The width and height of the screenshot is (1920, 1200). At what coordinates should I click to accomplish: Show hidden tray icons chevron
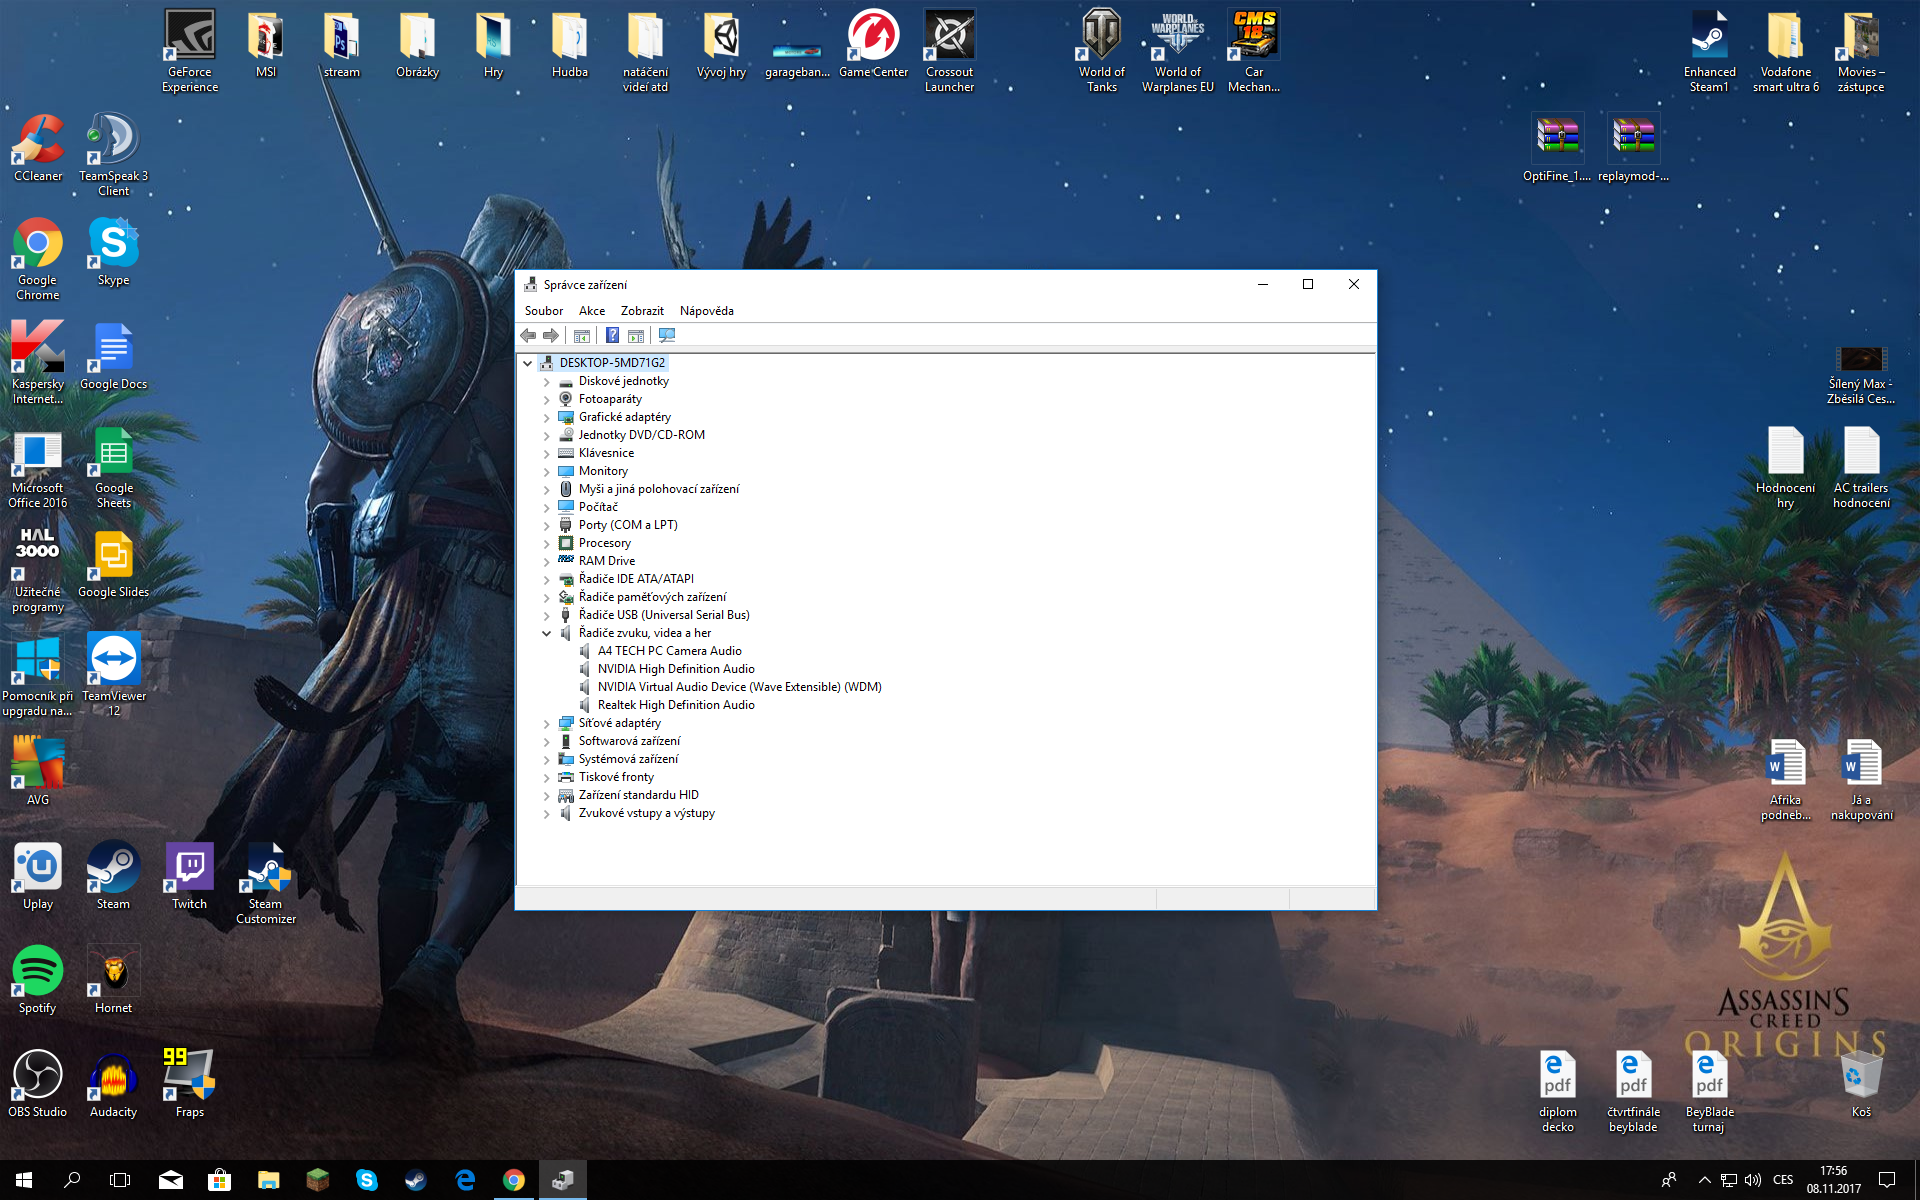point(1704,1180)
